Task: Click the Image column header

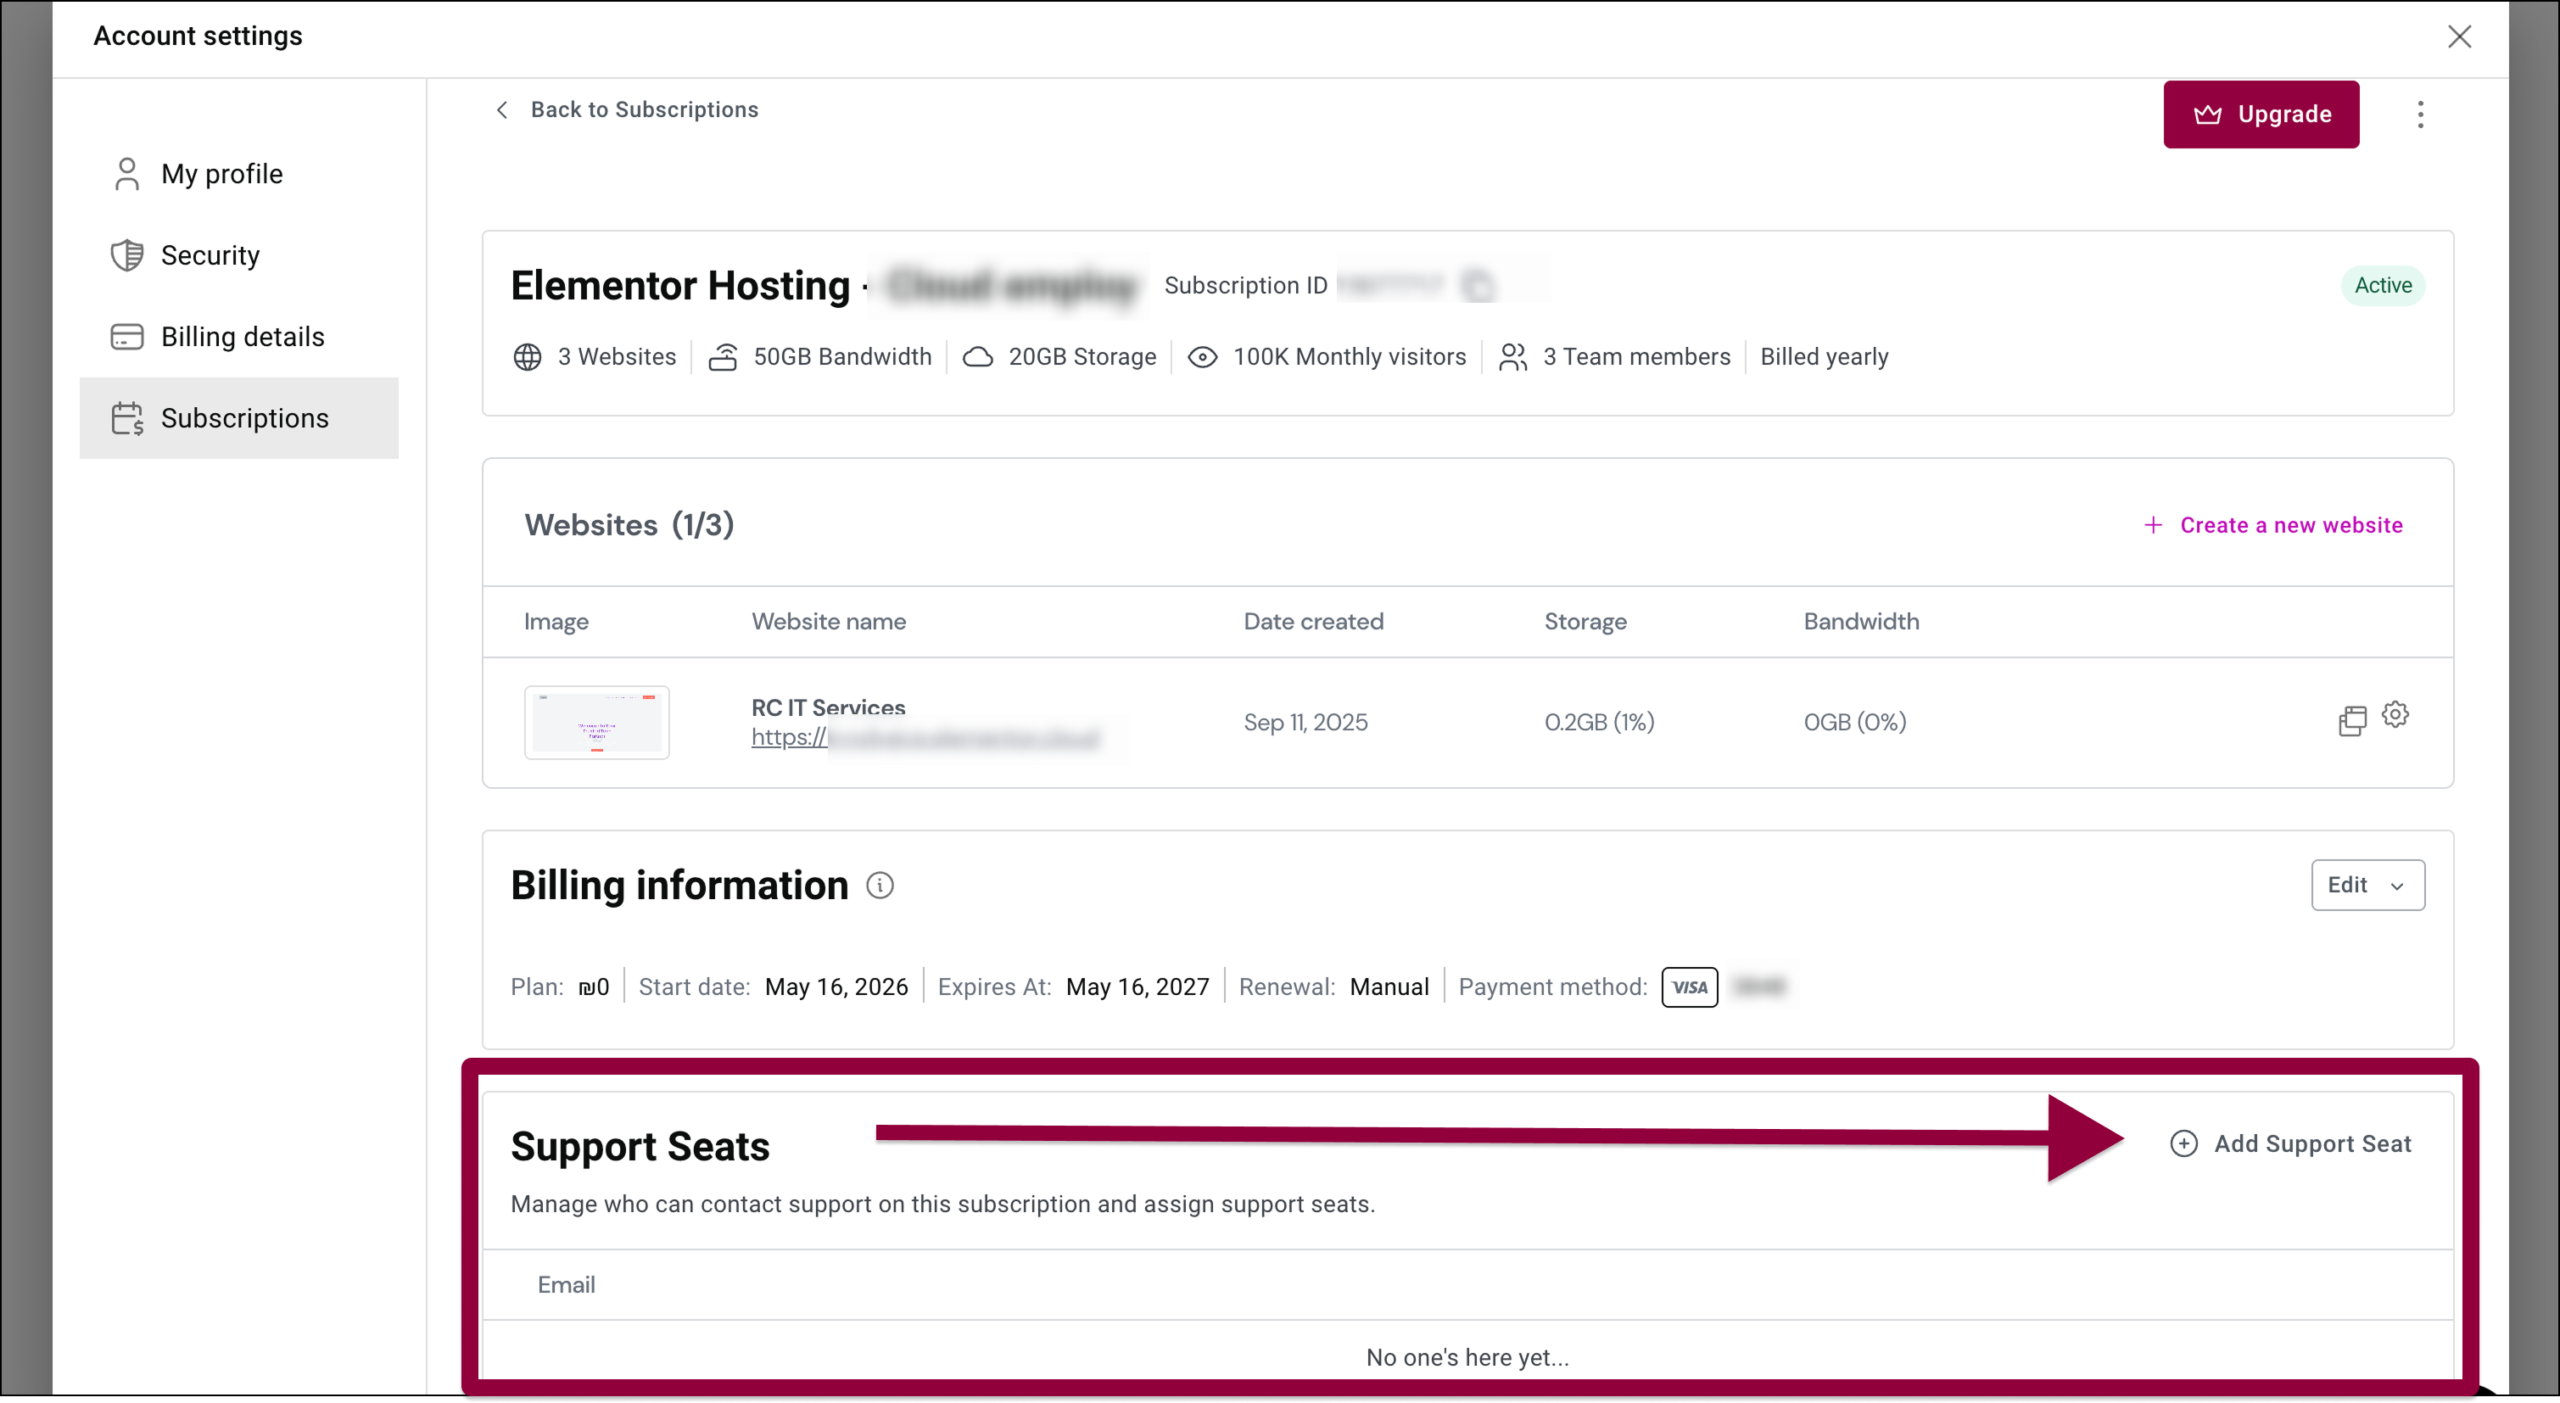Action: tap(556, 622)
